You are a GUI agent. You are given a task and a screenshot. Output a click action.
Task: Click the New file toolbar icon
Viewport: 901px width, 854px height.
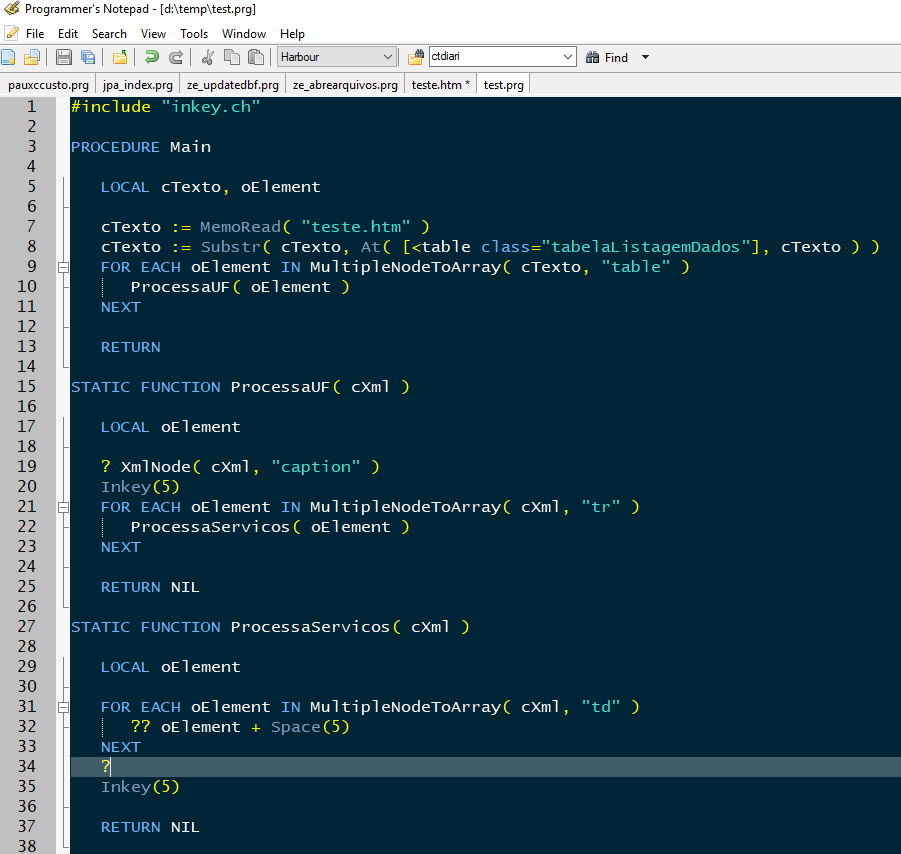tap(9, 58)
